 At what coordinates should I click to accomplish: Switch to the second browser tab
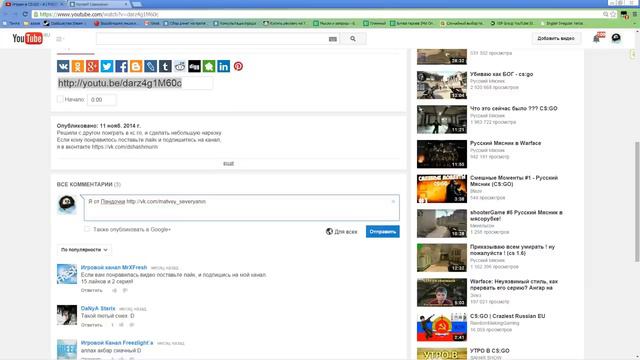pos(99,4)
